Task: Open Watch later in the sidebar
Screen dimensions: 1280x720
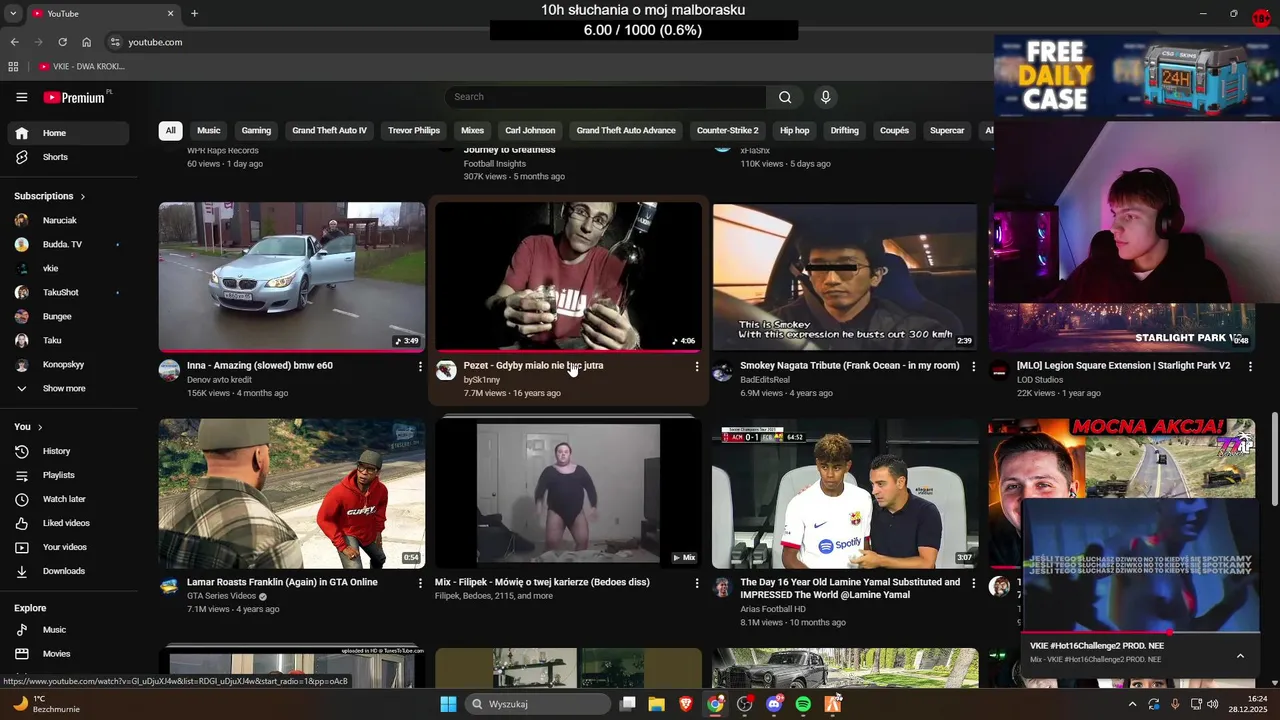Action: pyautogui.click(x=68, y=499)
